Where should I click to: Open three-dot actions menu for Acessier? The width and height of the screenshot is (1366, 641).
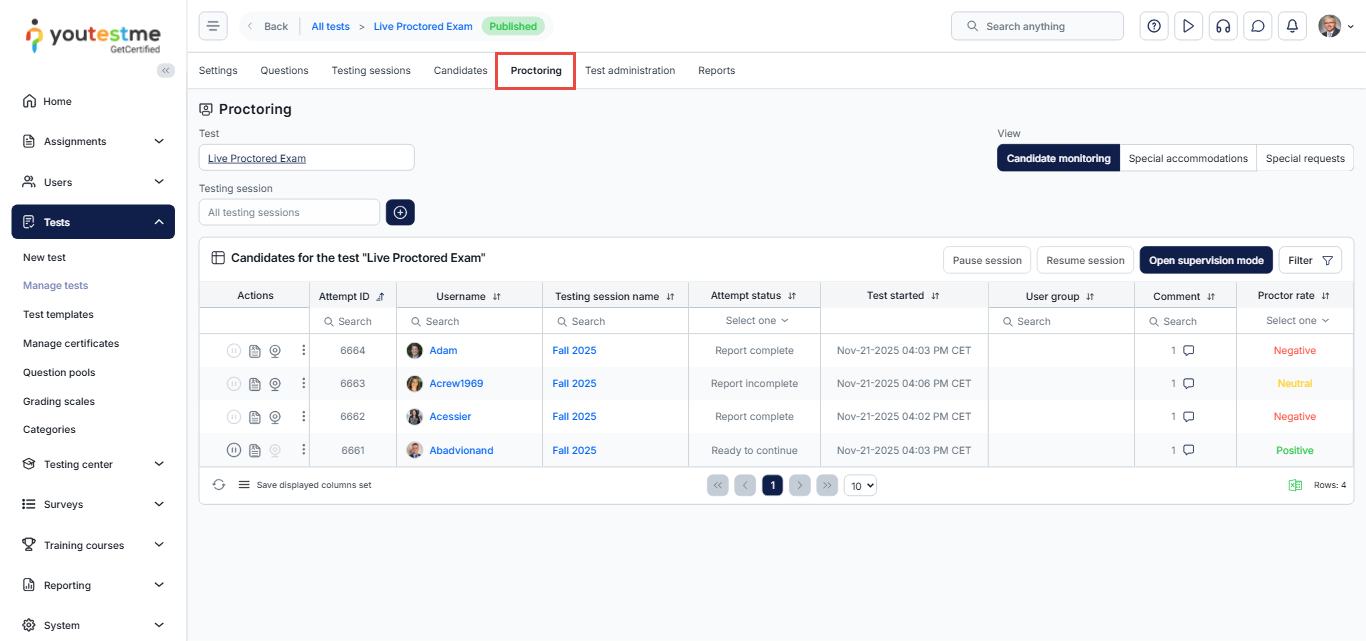[x=304, y=417]
